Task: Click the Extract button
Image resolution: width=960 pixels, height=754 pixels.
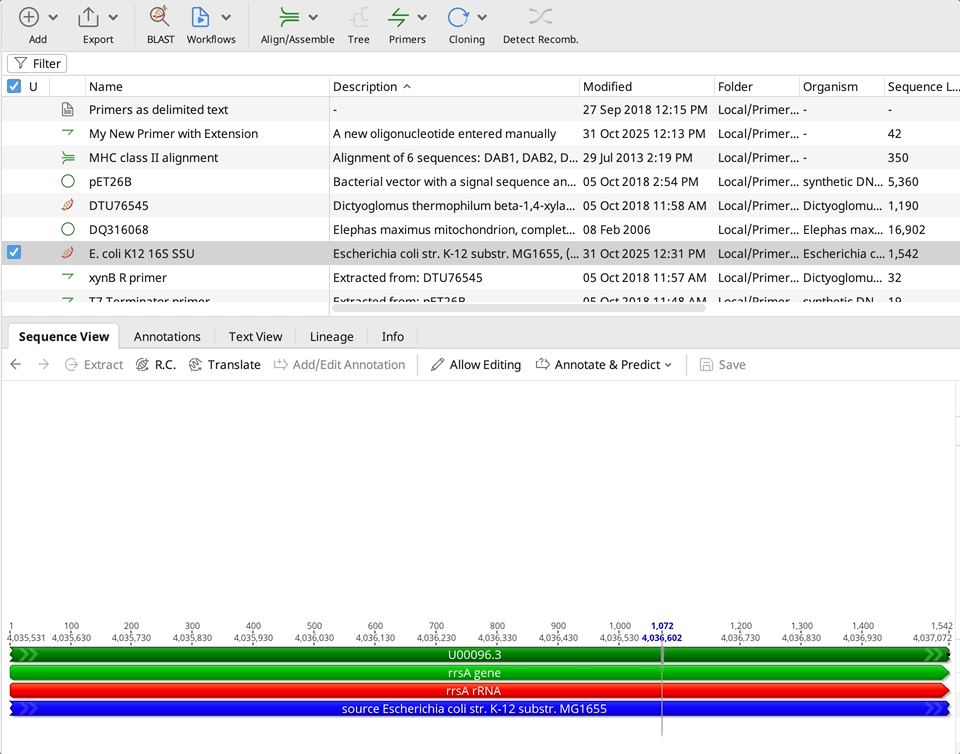Action: click(94, 365)
